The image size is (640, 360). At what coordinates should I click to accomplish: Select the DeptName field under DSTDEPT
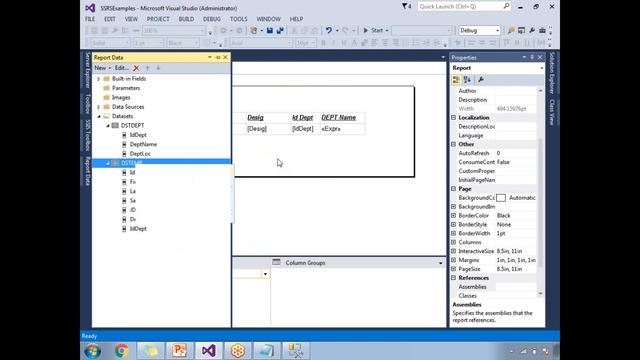(x=143, y=144)
